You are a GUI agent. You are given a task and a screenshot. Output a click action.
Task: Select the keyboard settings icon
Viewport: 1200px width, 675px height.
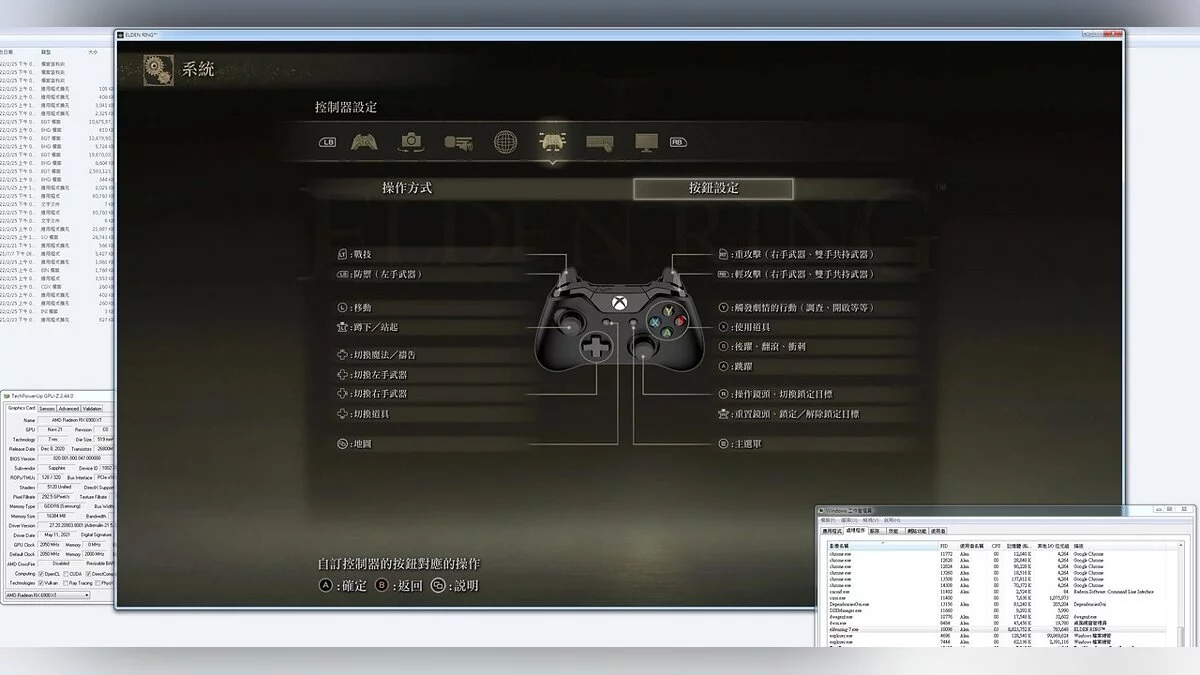pos(600,141)
